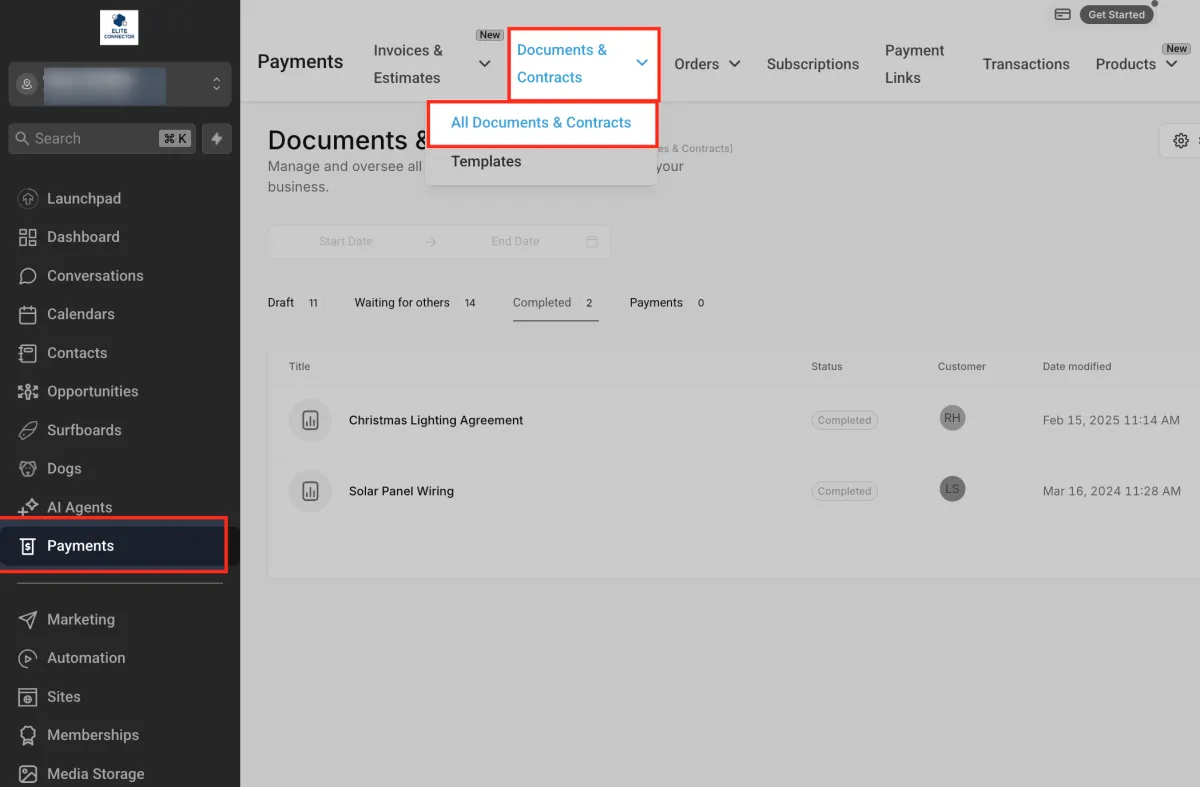The height and width of the screenshot is (787, 1200).
Task: Open the Transactions tab
Action: tap(1026, 64)
